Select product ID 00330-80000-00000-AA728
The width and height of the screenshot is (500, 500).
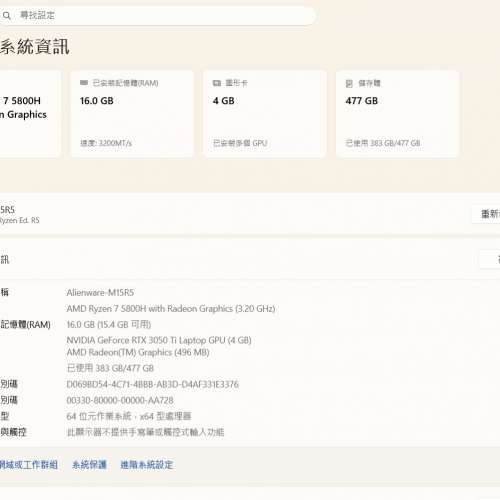click(x=120, y=400)
